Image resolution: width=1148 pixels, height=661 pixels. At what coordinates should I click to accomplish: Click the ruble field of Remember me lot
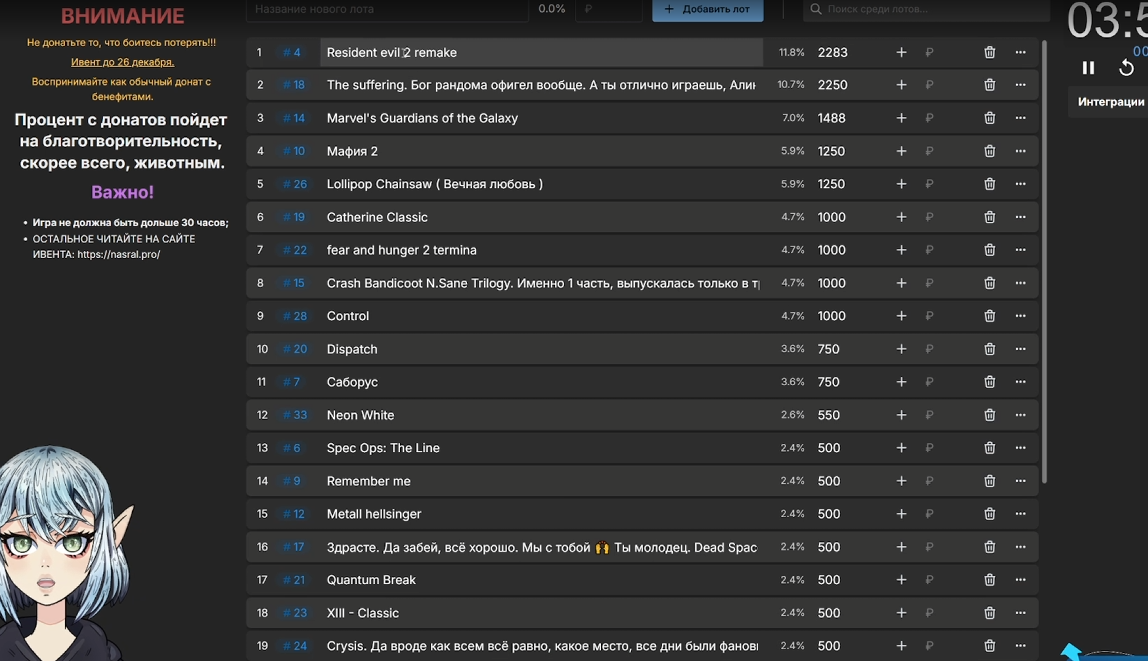[929, 481]
